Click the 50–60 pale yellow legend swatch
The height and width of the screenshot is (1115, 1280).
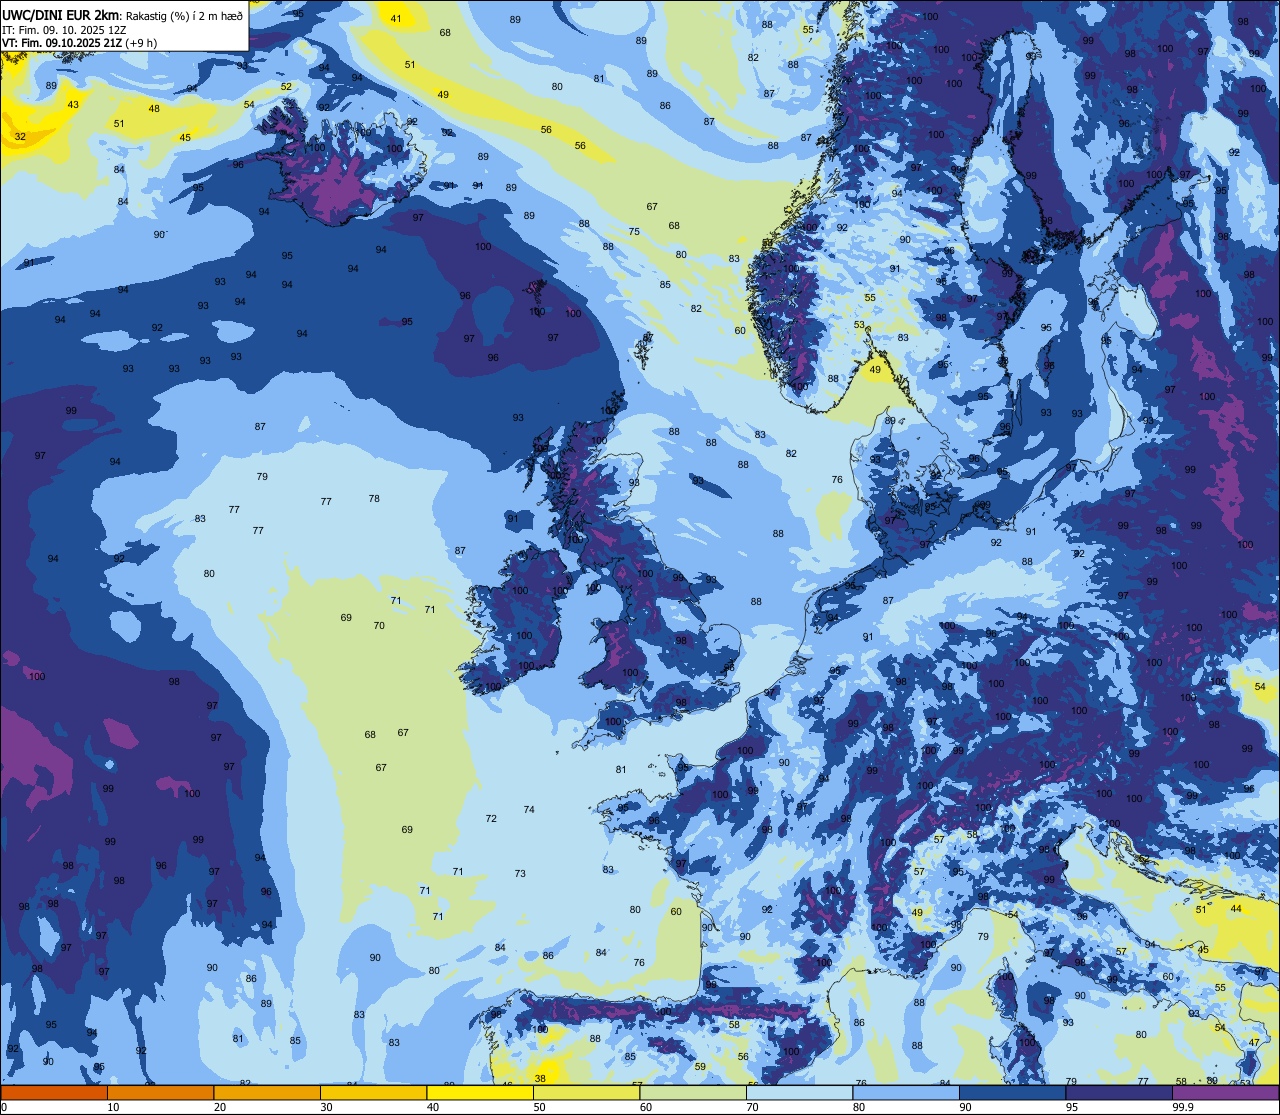pyautogui.click(x=586, y=1092)
